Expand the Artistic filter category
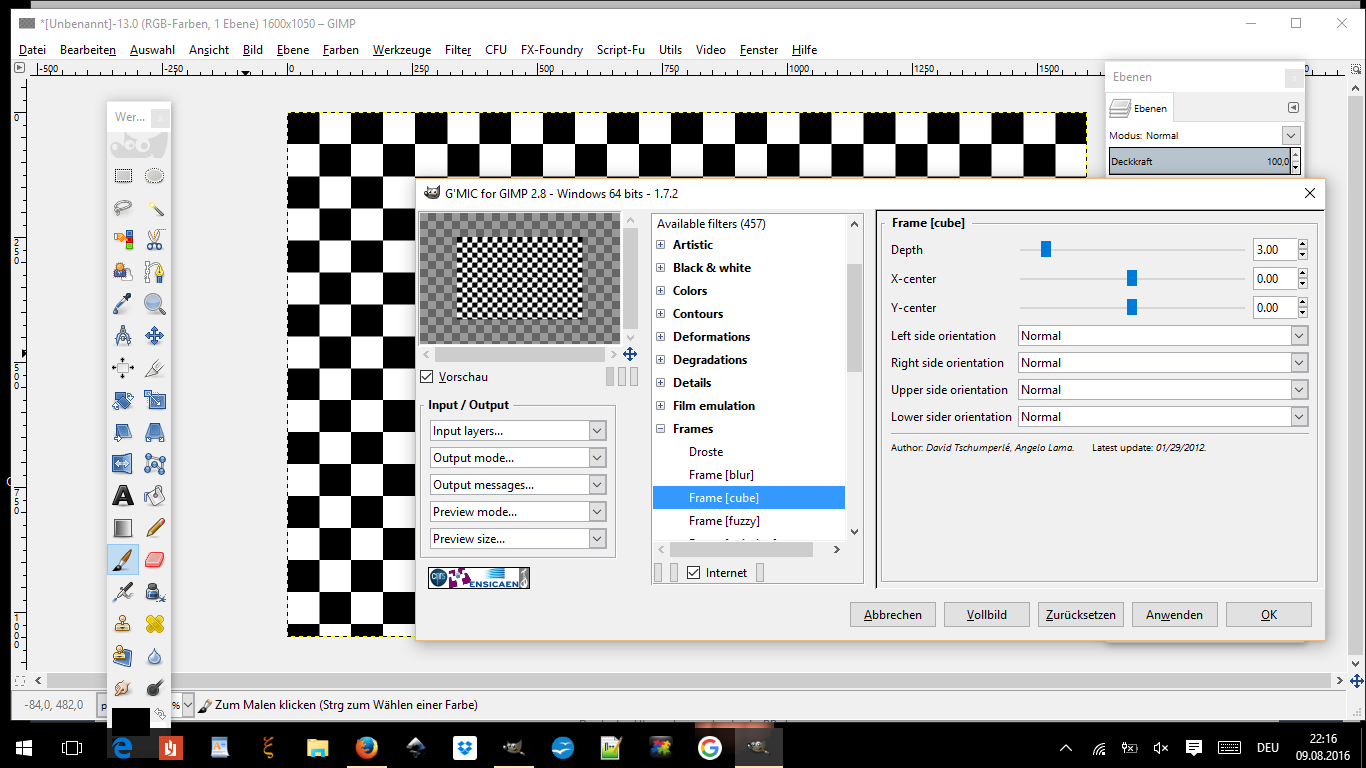The width and height of the screenshot is (1366, 768). point(660,245)
